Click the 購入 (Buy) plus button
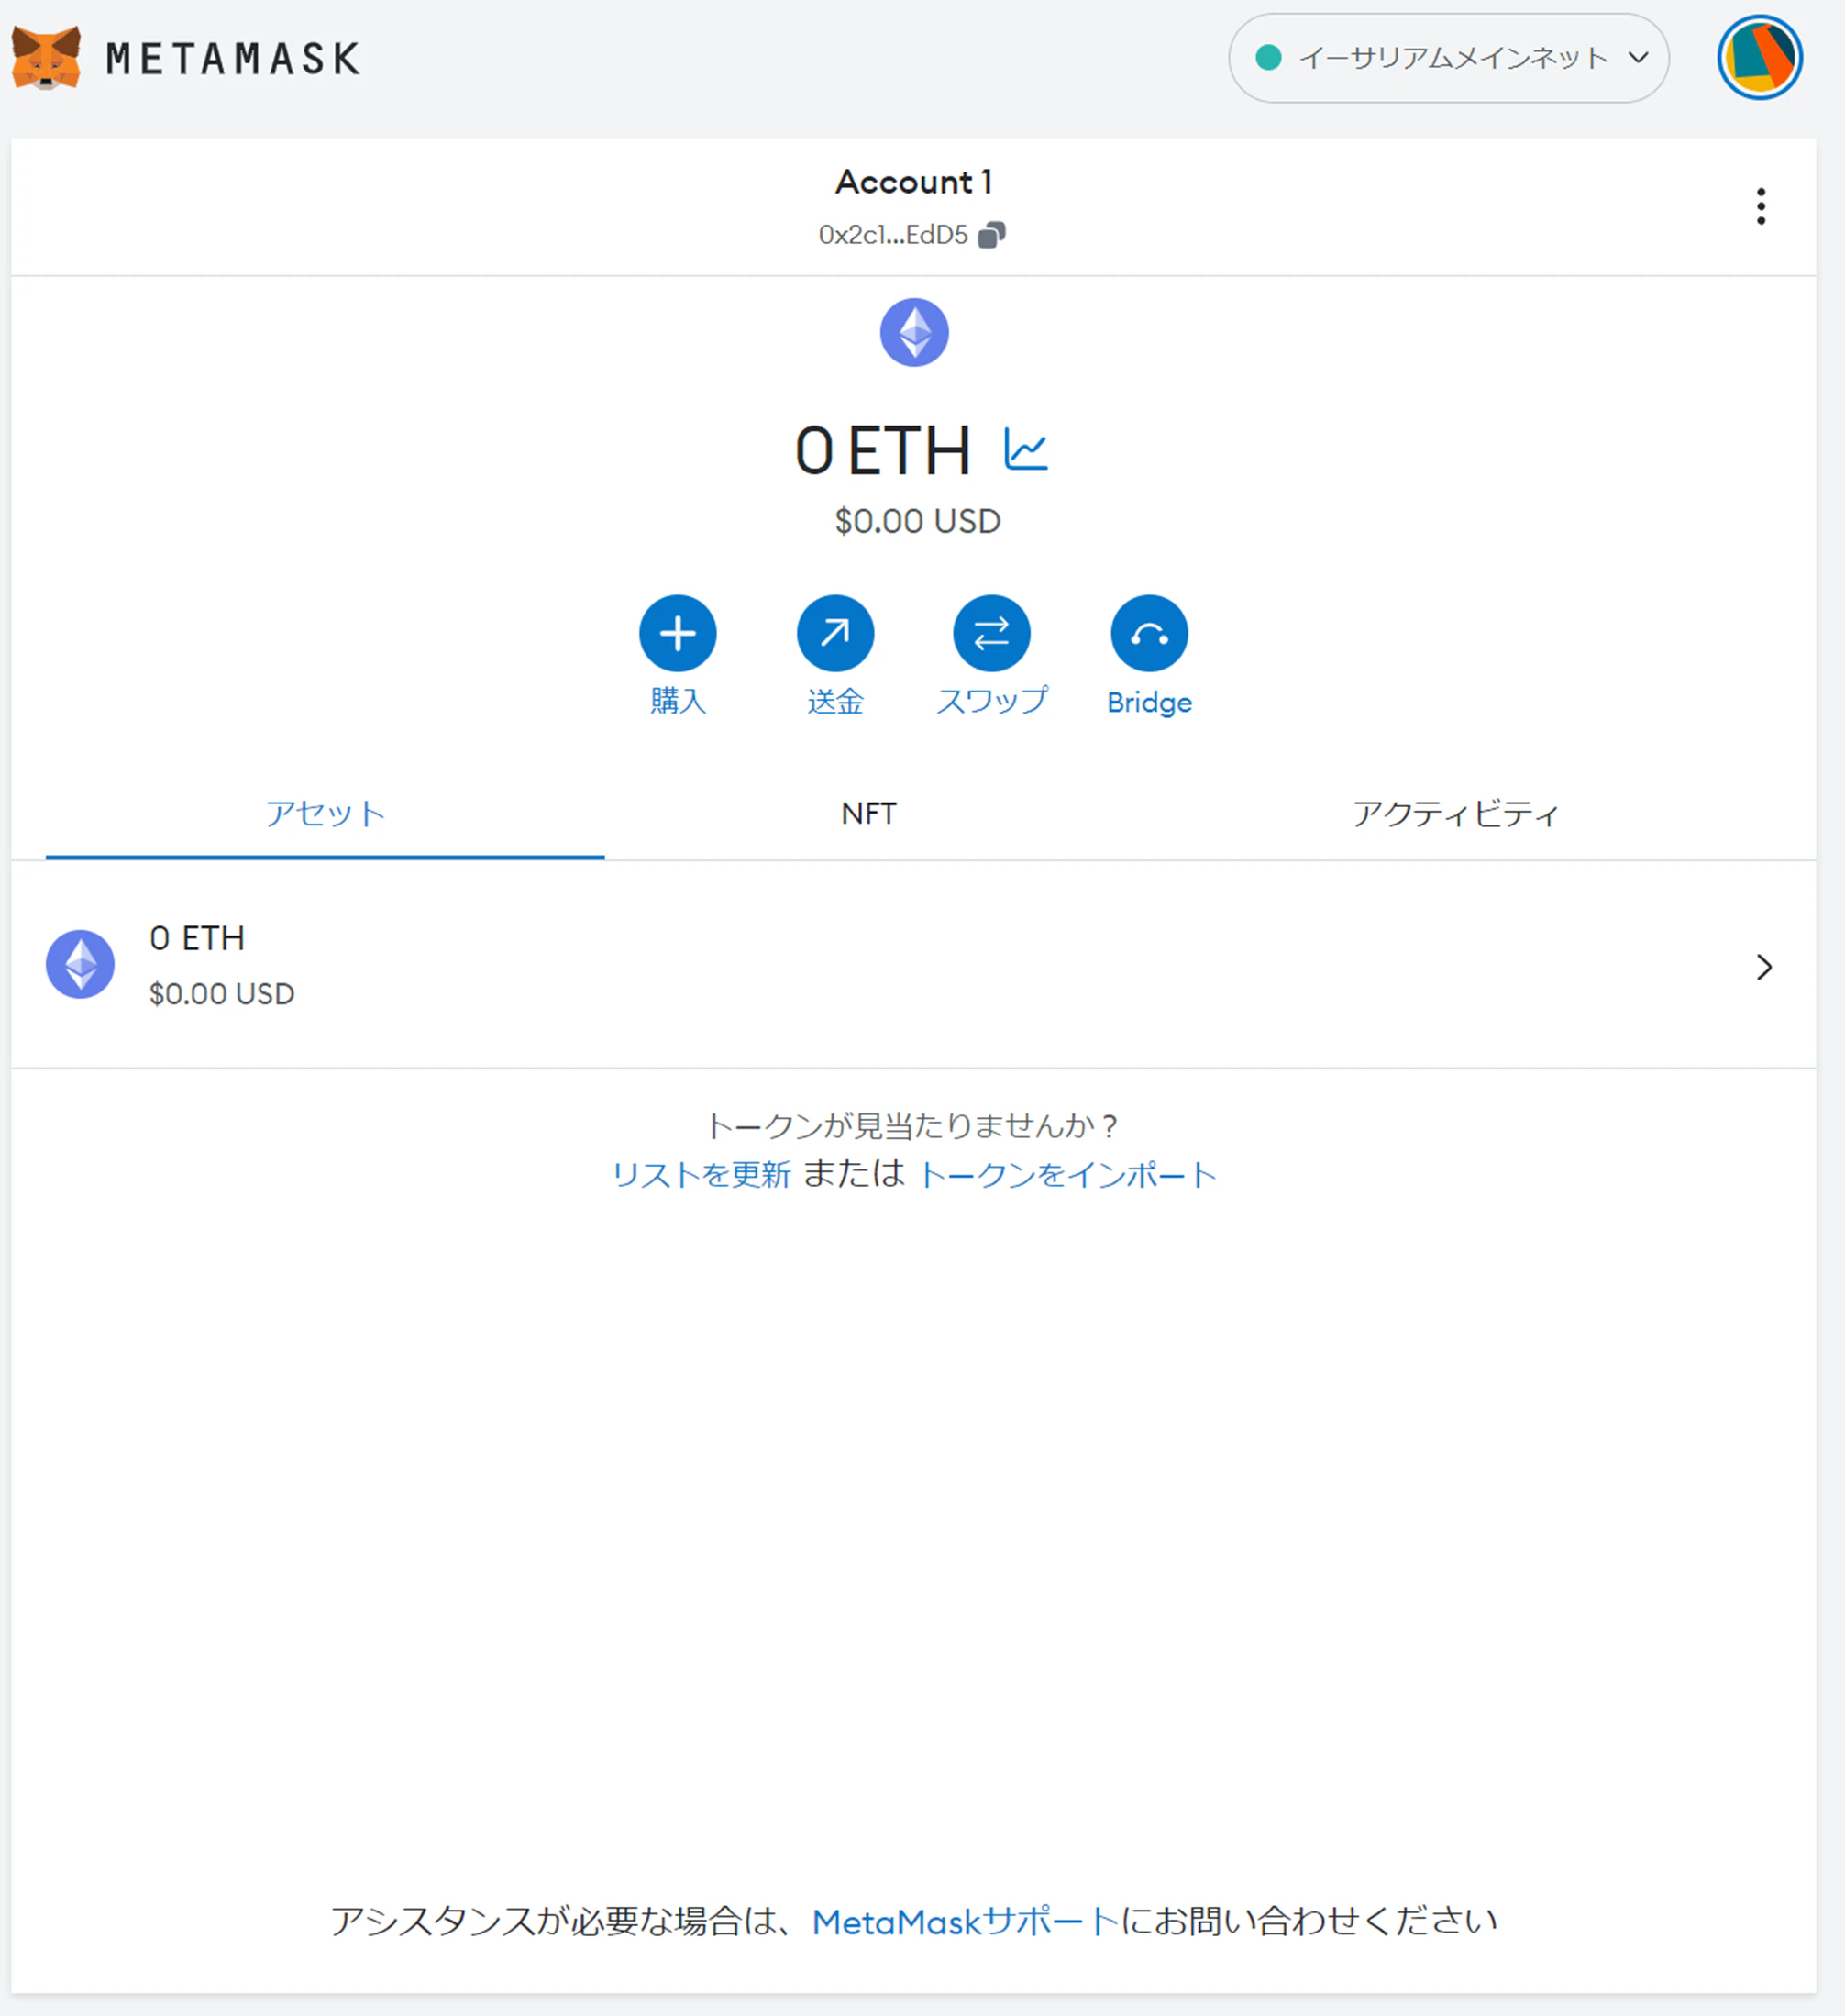This screenshot has height=2016, width=1845. (x=678, y=633)
